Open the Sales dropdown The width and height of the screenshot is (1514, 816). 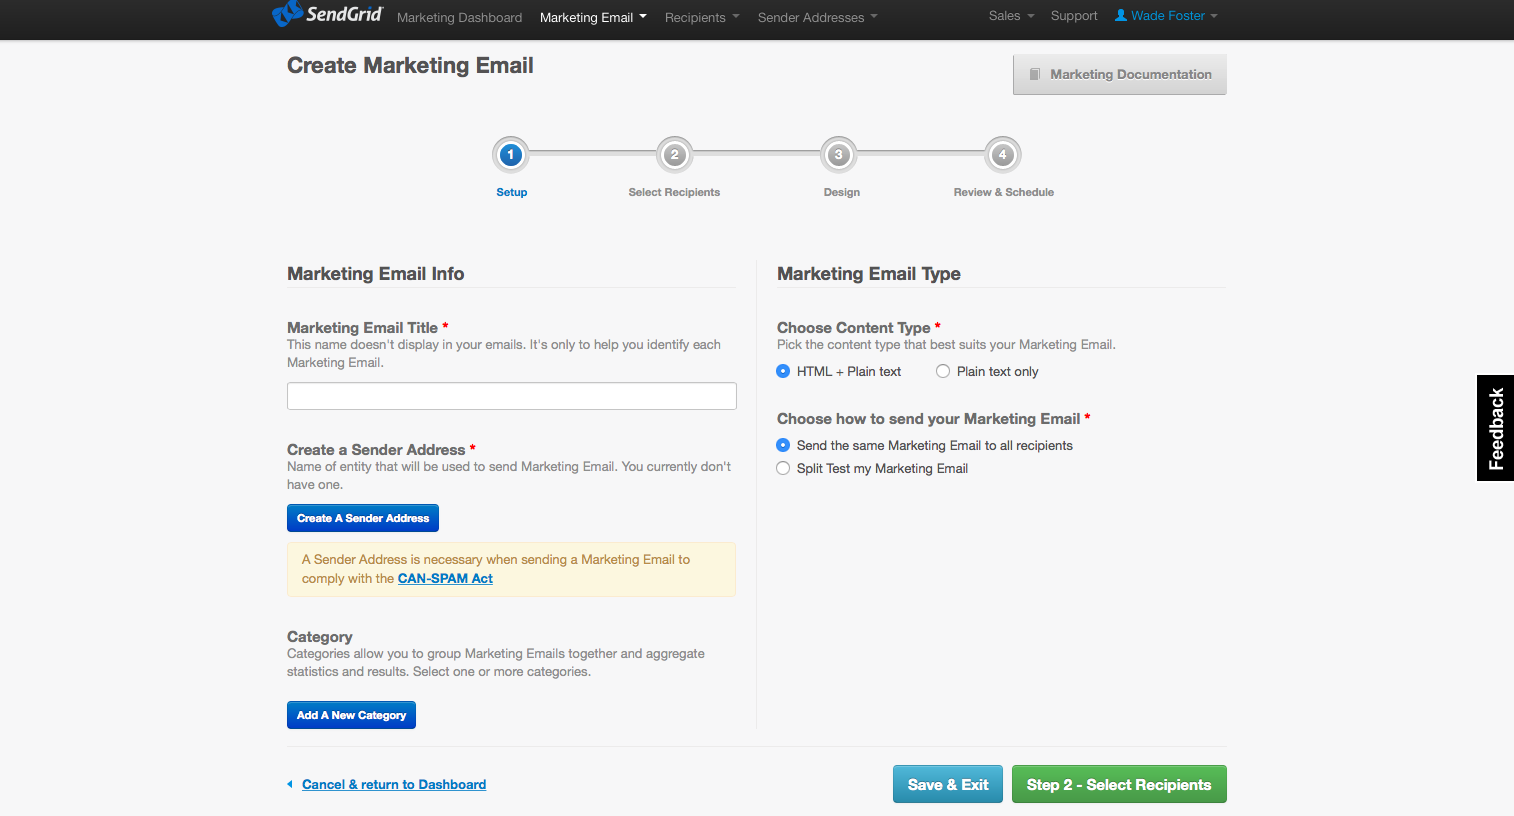(x=1011, y=16)
